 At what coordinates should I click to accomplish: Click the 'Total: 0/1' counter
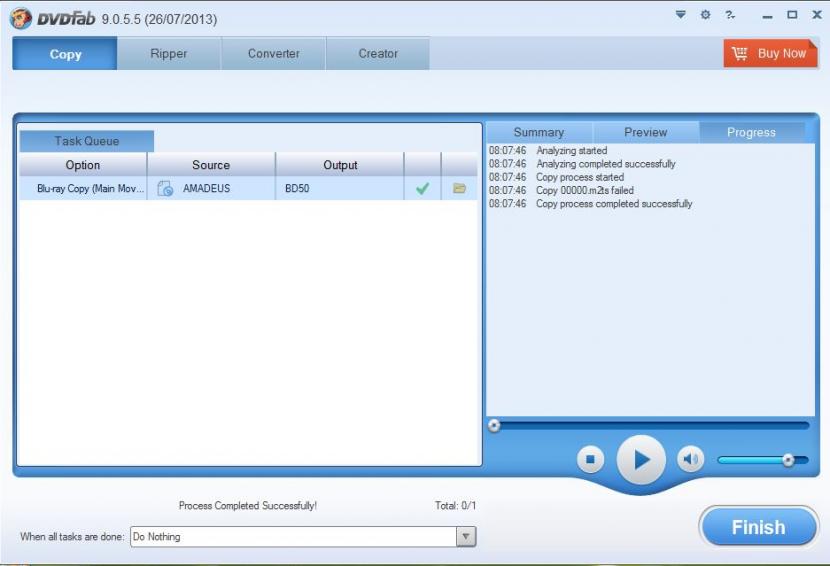coord(455,506)
